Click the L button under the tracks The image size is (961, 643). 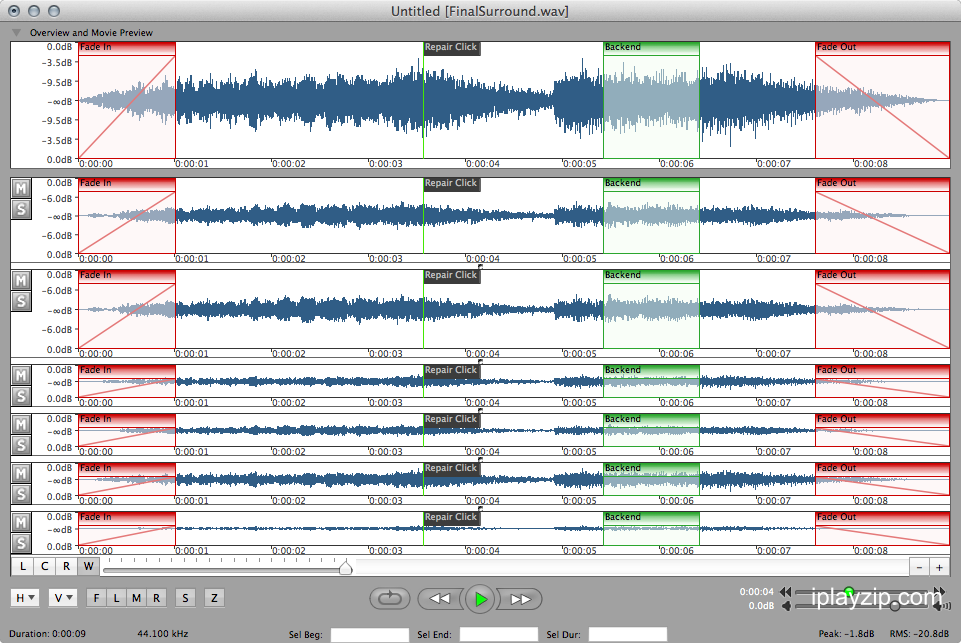tap(23, 566)
